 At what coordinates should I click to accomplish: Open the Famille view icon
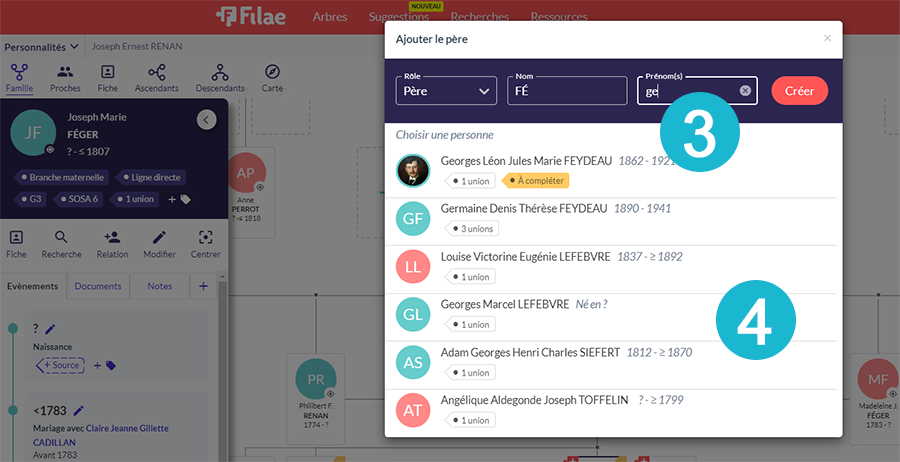coord(19,74)
